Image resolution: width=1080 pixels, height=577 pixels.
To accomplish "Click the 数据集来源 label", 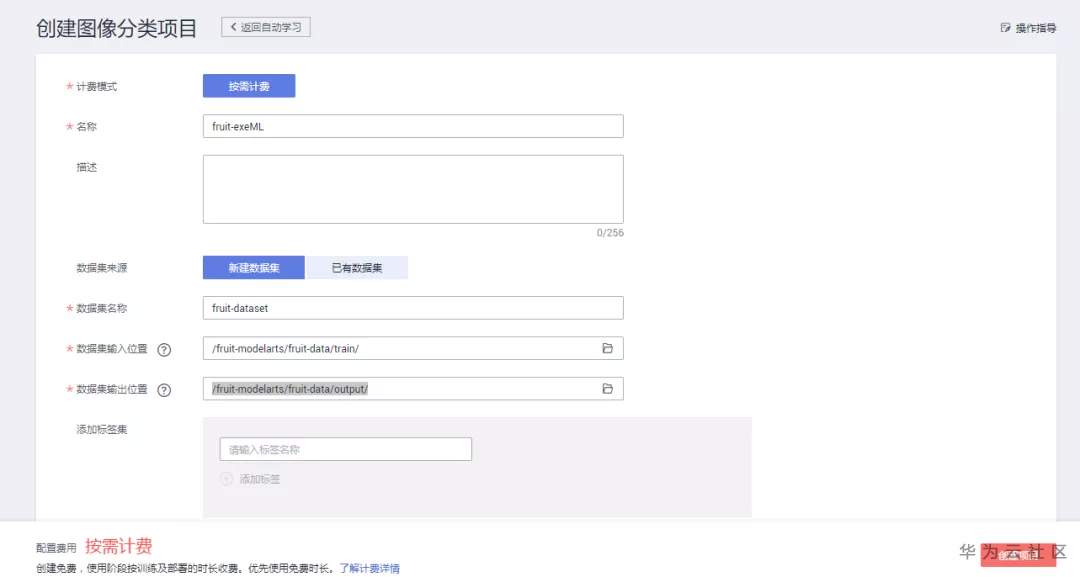I will point(102,268).
